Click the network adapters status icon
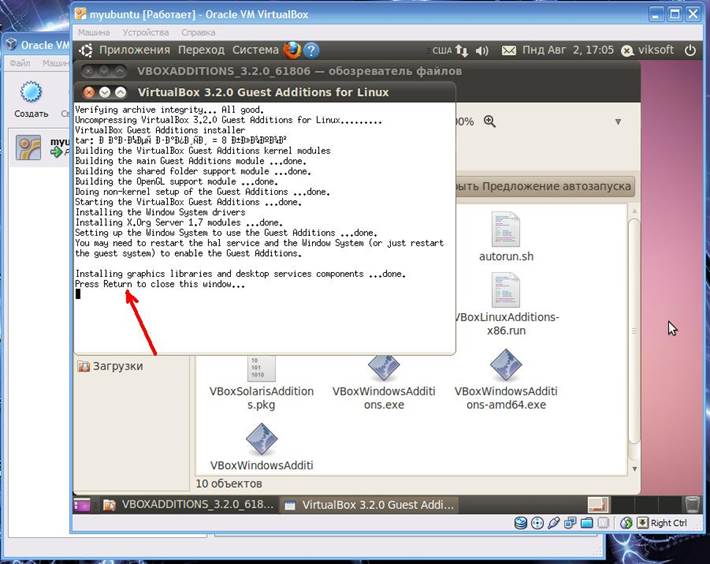Image resolution: width=710 pixels, height=564 pixels. [570, 523]
